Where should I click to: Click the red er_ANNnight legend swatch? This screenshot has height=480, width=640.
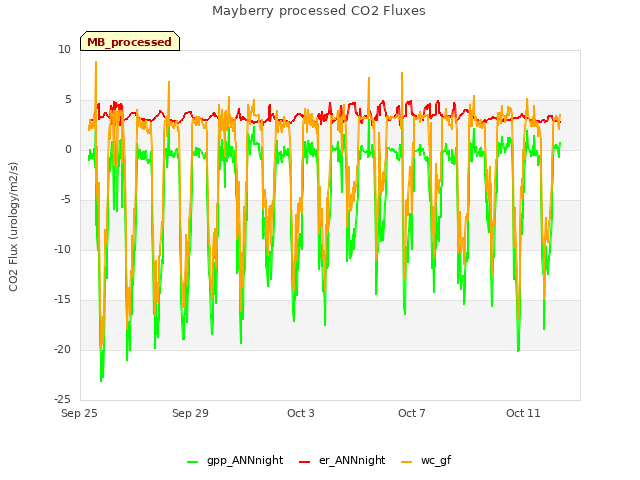(x=304, y=462)
